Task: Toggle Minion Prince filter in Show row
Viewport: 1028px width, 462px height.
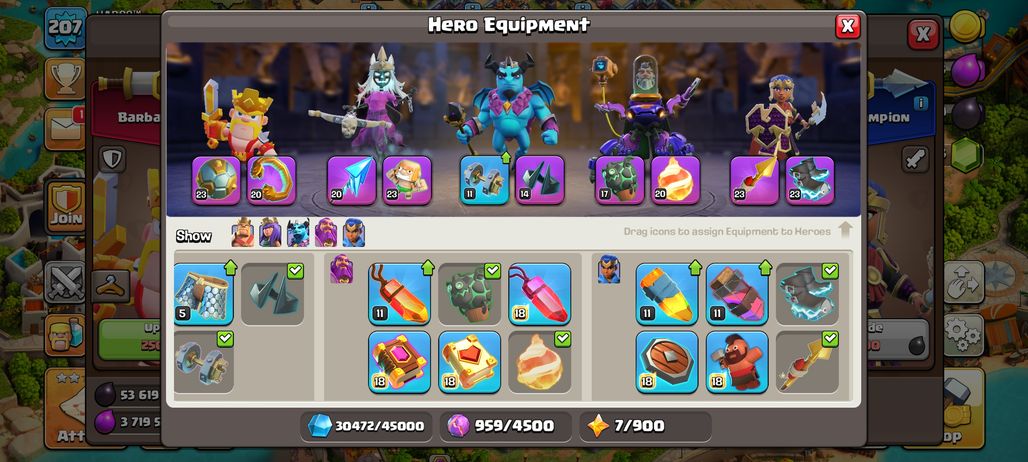Action: [x=298, y=233]
